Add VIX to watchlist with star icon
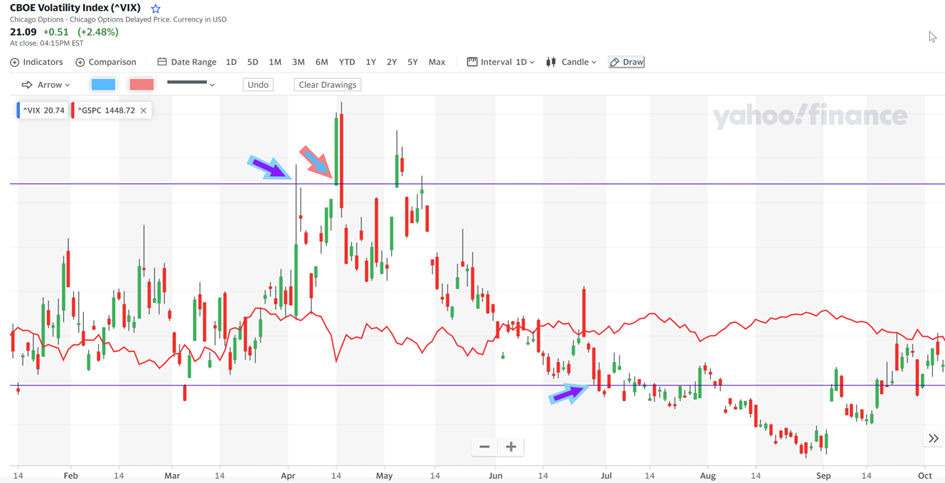The image size is (945, 483). (155, 9)
